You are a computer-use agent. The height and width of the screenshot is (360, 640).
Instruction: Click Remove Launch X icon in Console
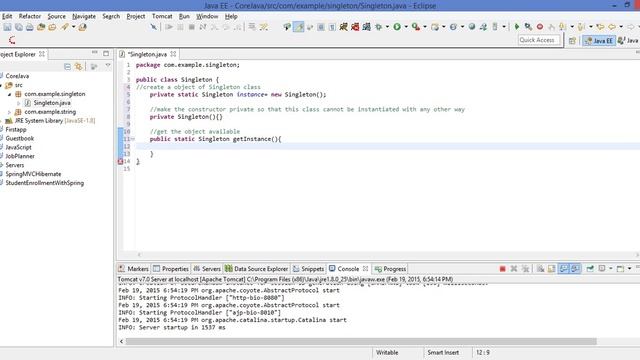[x=514, y=269]
